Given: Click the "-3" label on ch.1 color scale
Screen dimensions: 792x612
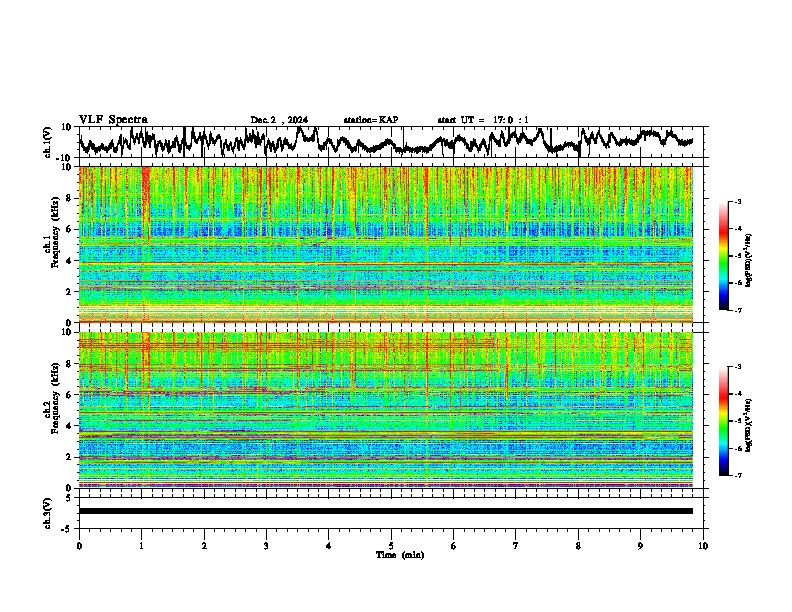Looking at the screenshot, I should [x=737, y=201].
